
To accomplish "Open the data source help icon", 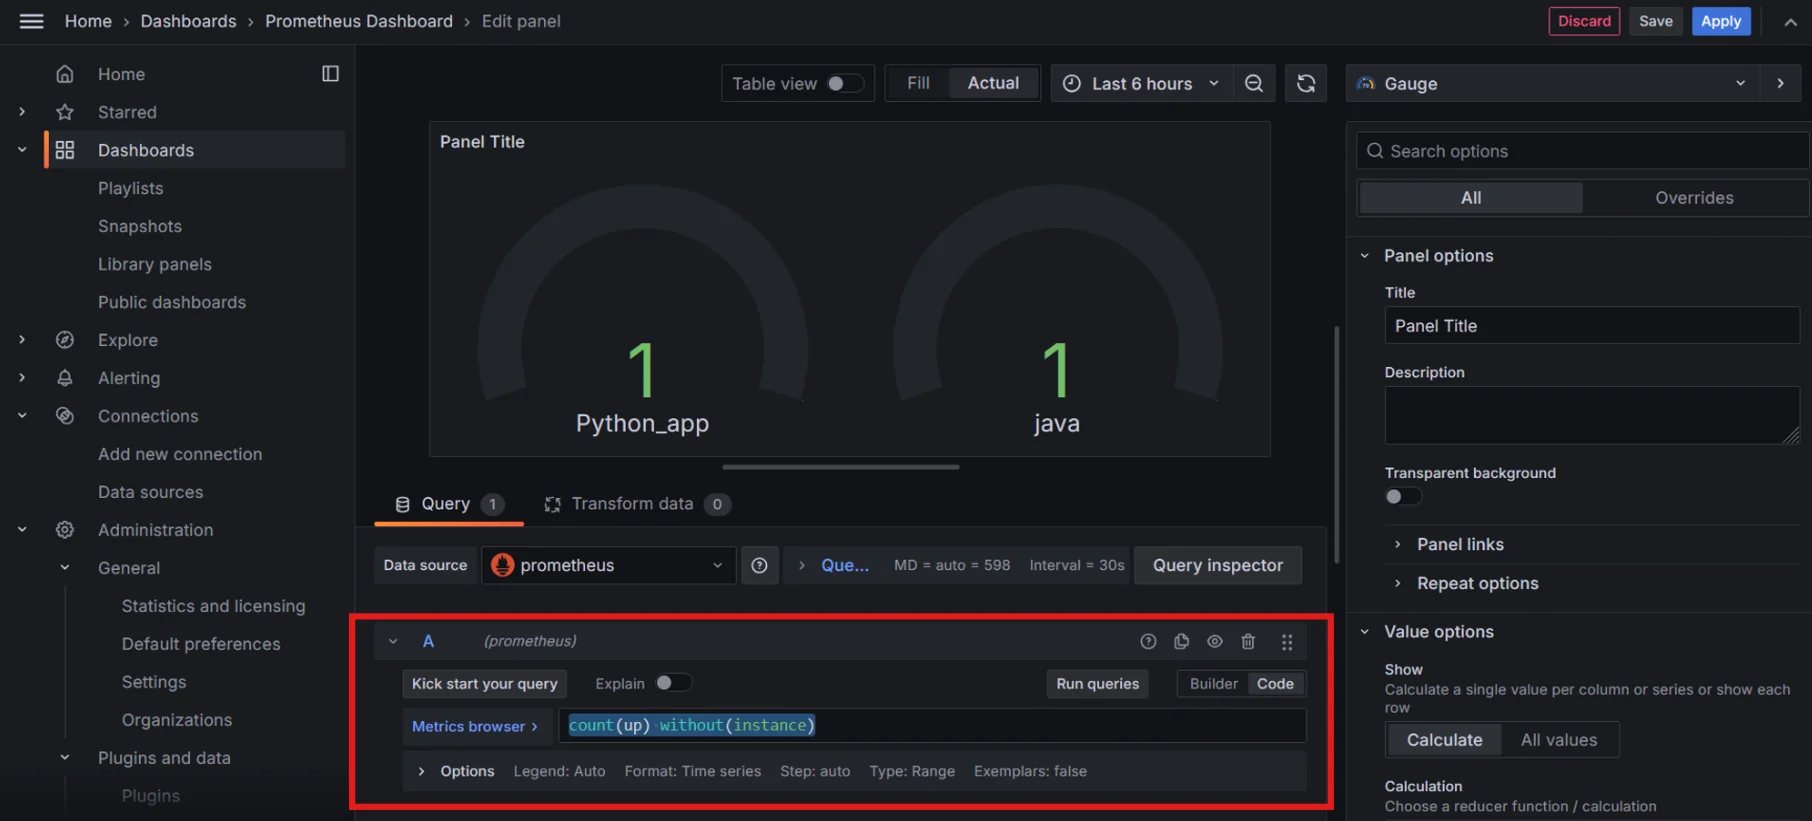I will 759,566.
